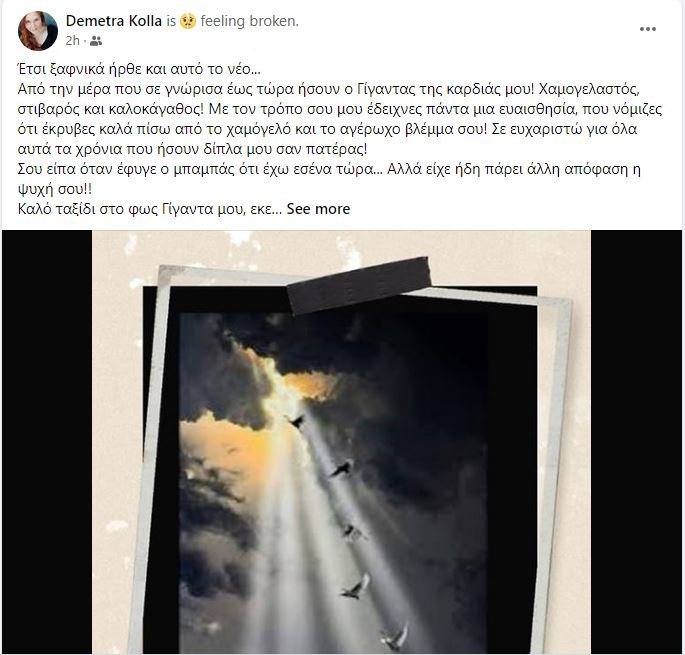Click the white bird at the photo's bottom

click(395, 637)
